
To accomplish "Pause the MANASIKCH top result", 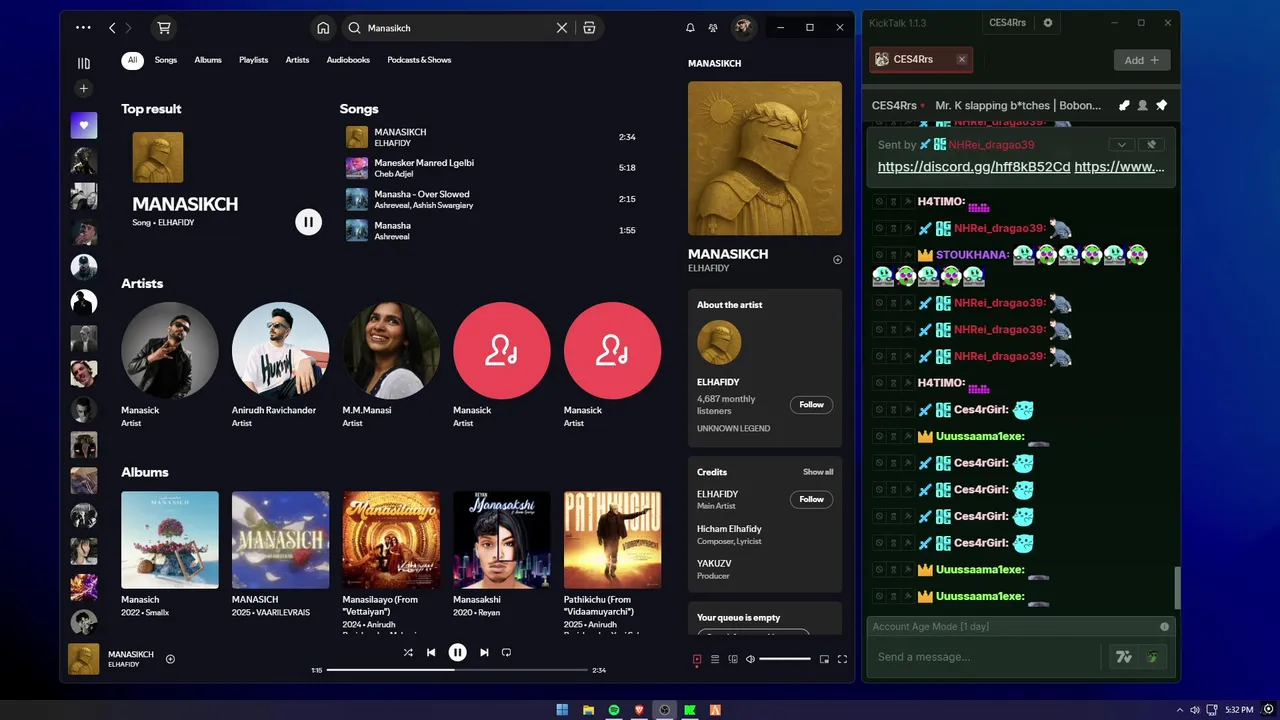I will [x=309, y=222].
